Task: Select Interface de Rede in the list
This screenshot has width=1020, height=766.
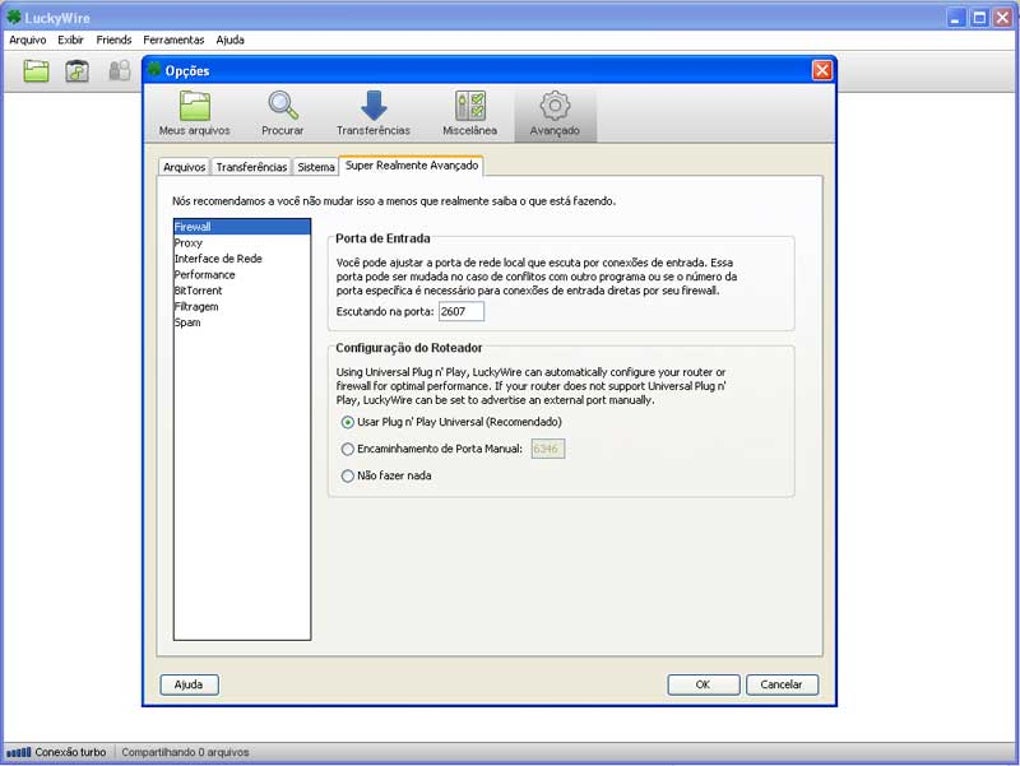Action: [242, 259]
